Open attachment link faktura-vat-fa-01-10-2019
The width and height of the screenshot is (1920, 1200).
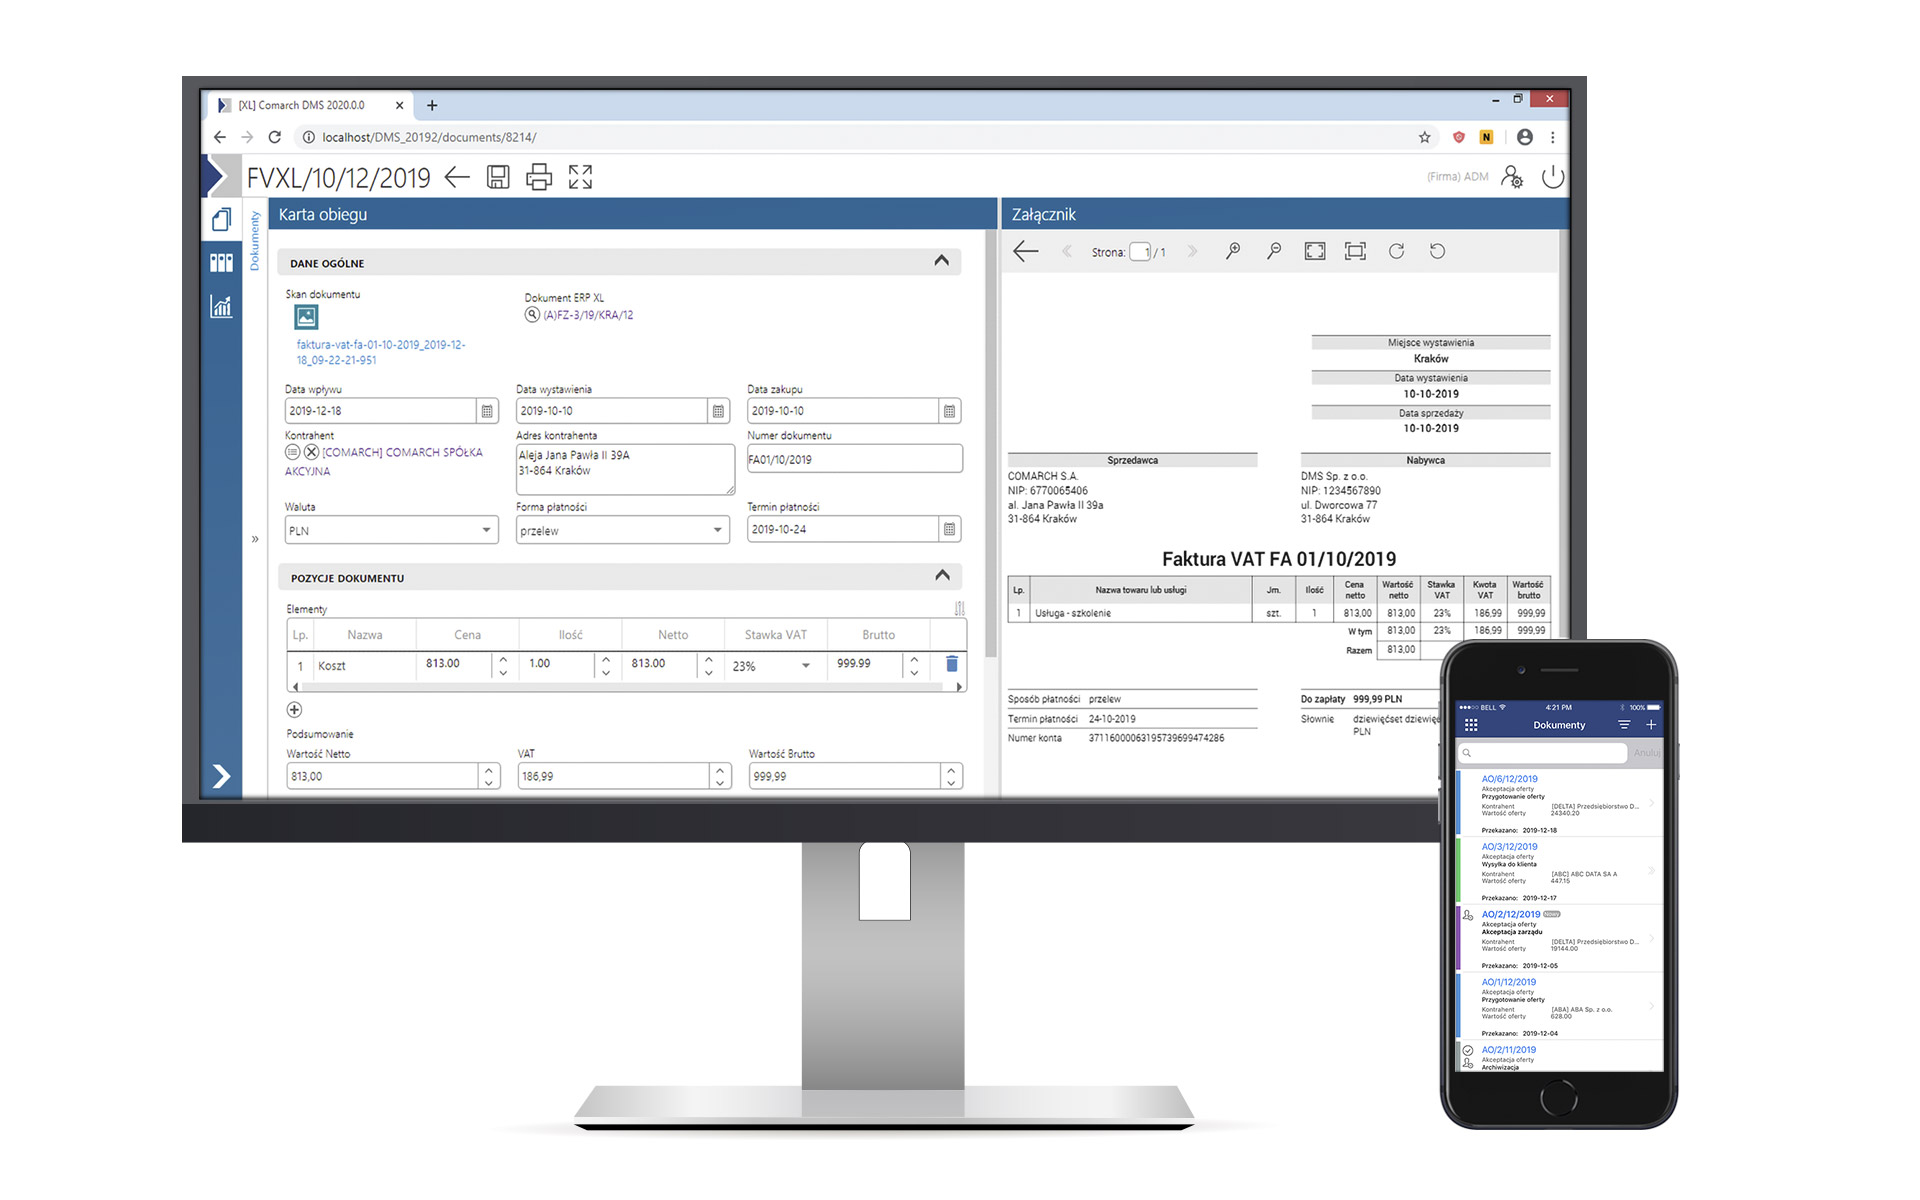click(381, 352)
